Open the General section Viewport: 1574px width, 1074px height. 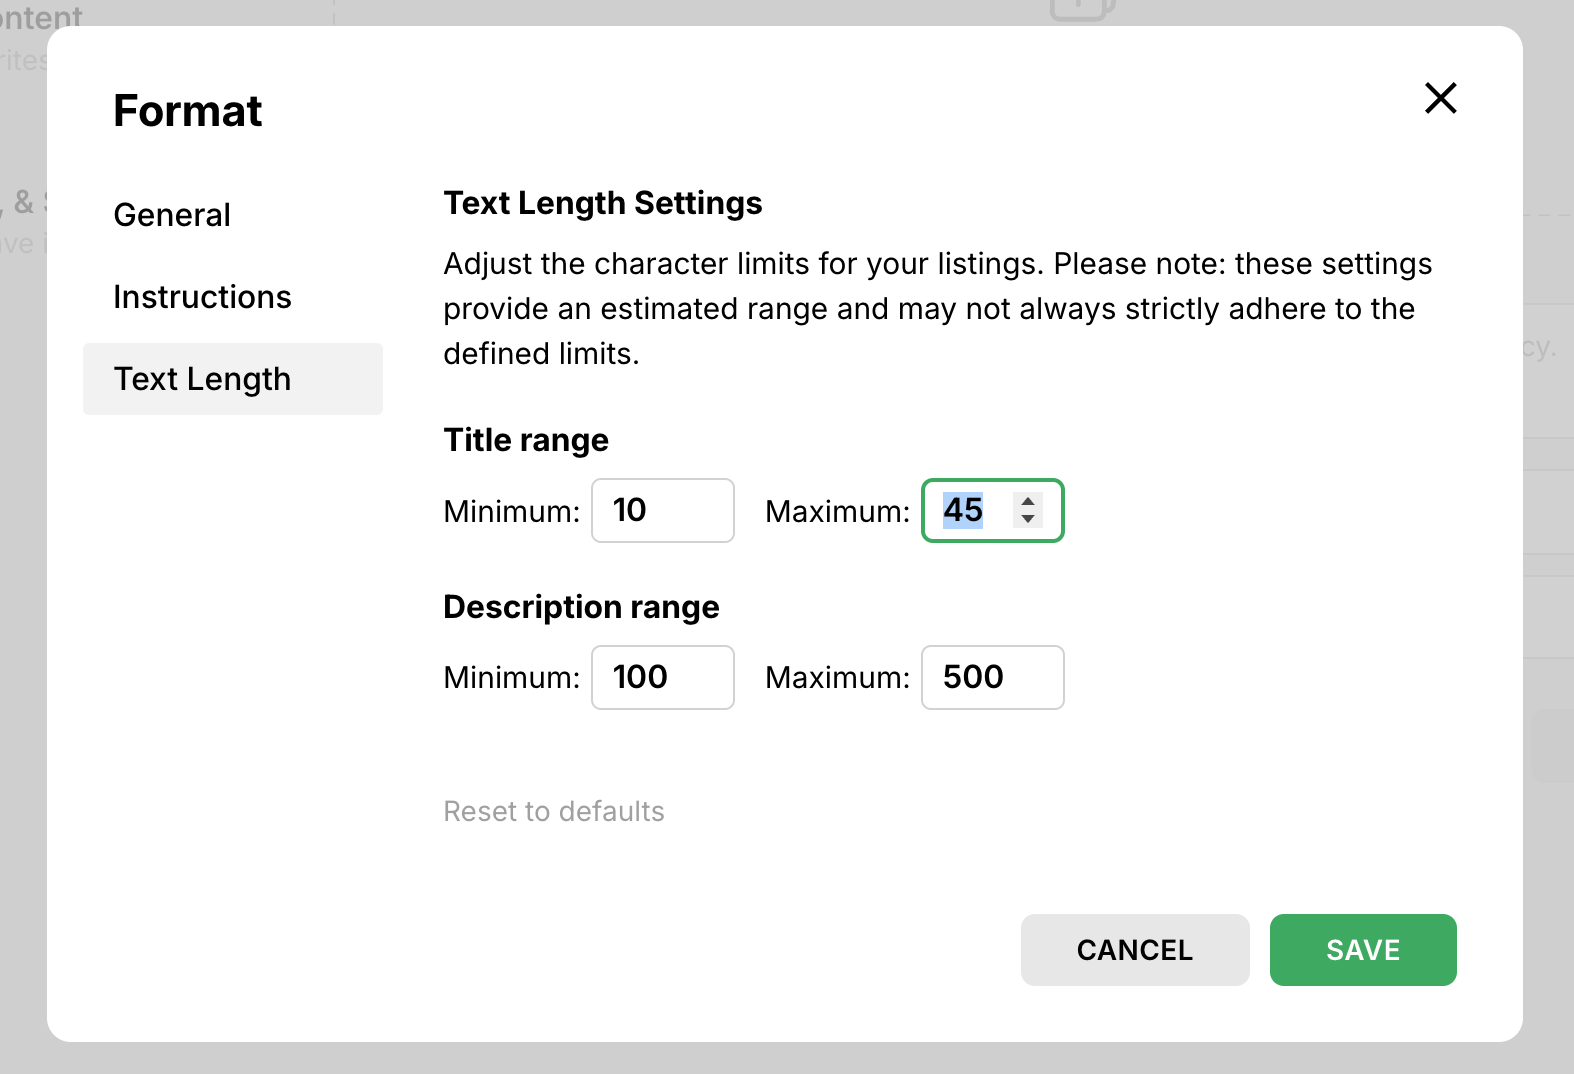click(172, 215)
